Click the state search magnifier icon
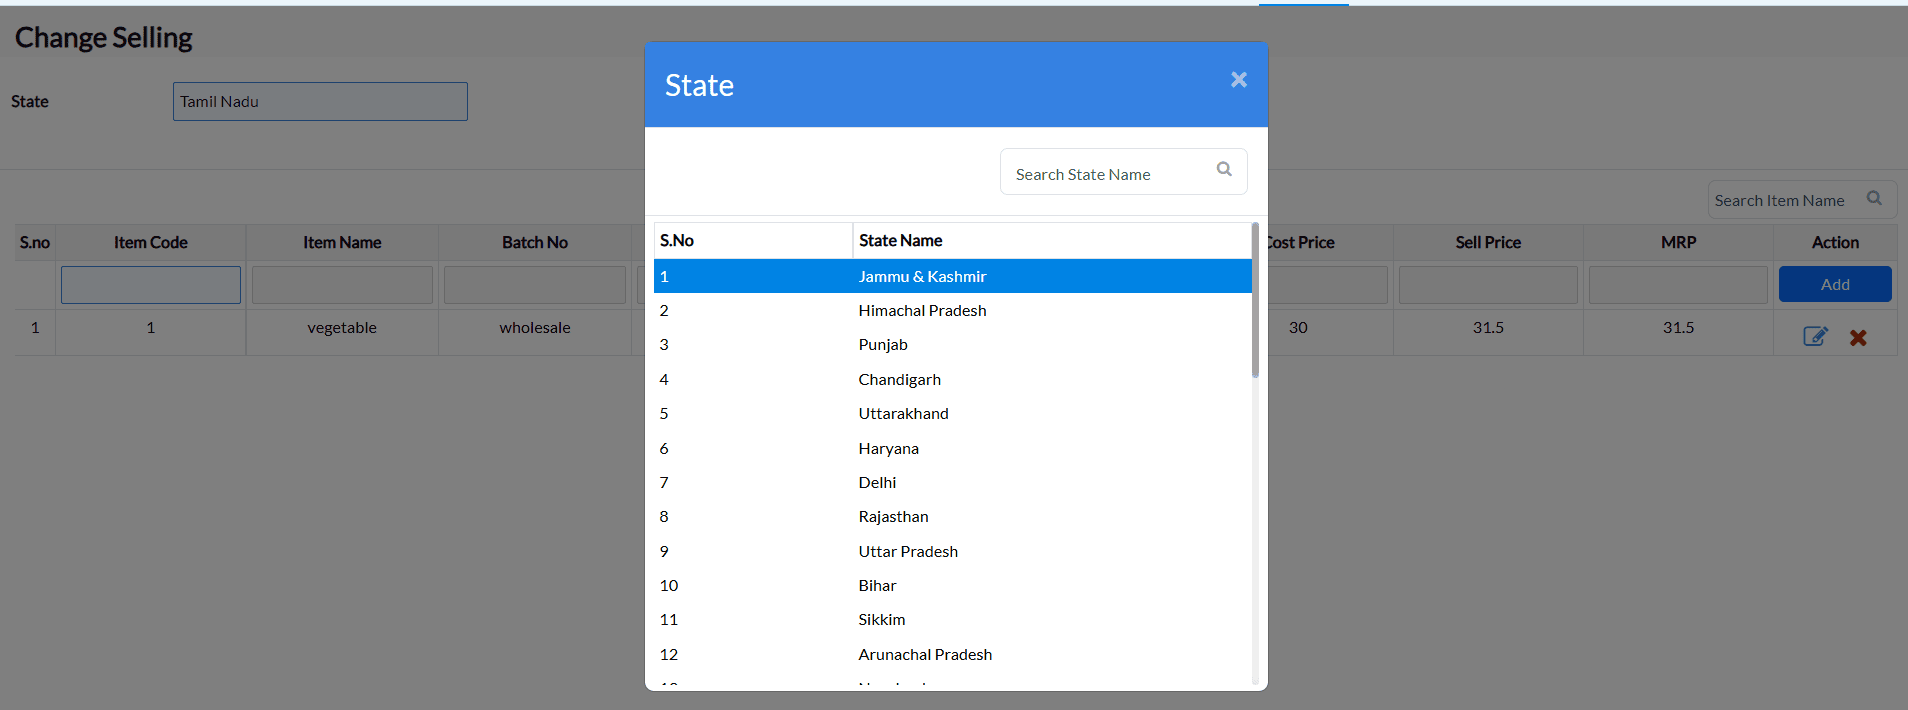Viewport: 1908px width, 710px height. point(1224,169)
